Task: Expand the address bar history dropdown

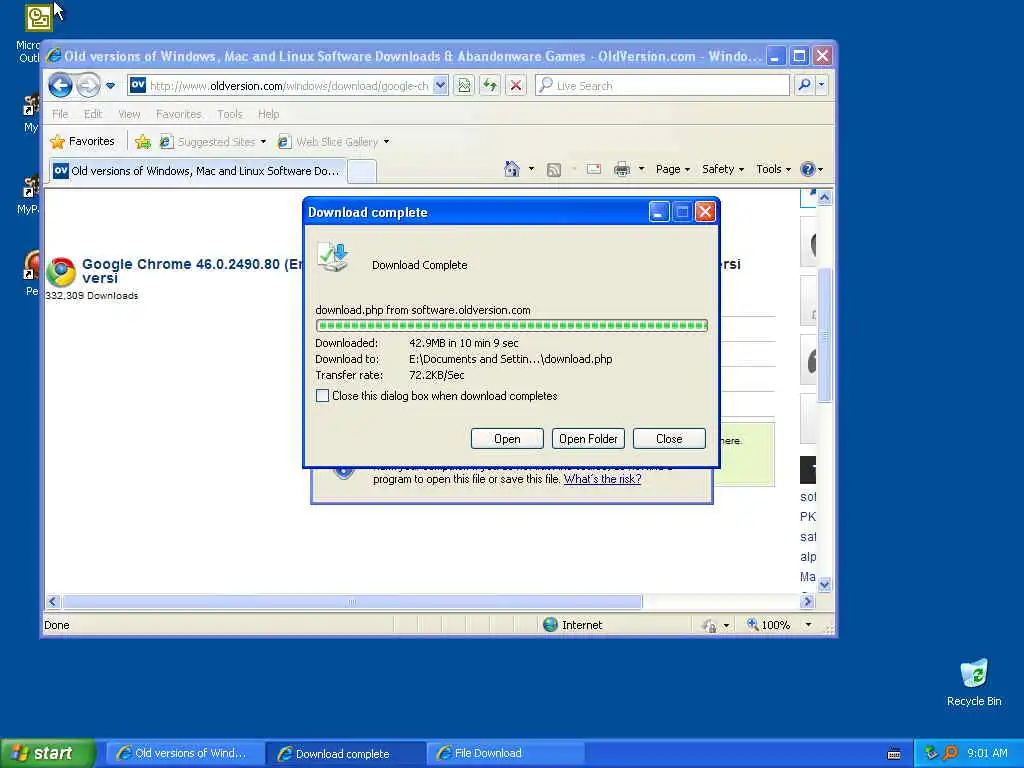Action: tap(441, 86)
